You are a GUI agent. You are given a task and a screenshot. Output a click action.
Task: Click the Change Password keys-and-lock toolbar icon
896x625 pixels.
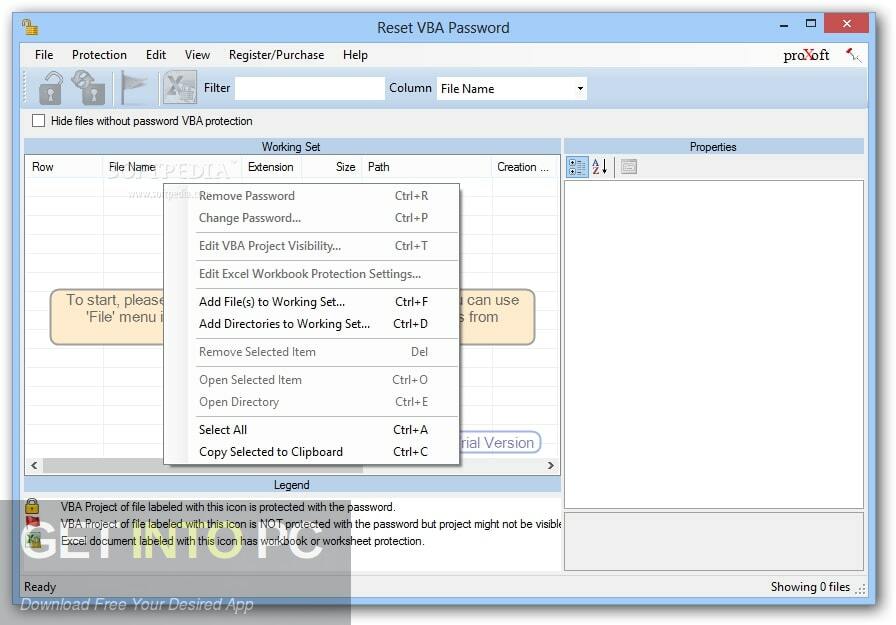89,87
